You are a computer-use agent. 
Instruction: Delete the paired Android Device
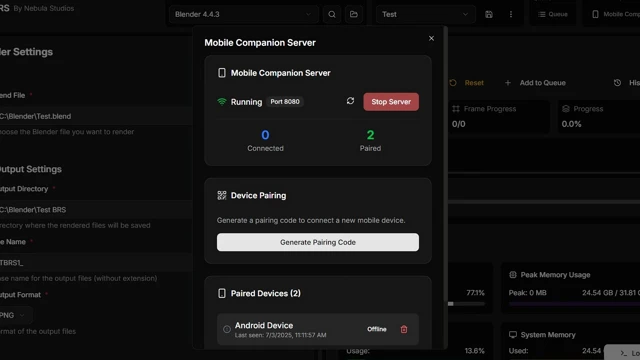(404, 329)
